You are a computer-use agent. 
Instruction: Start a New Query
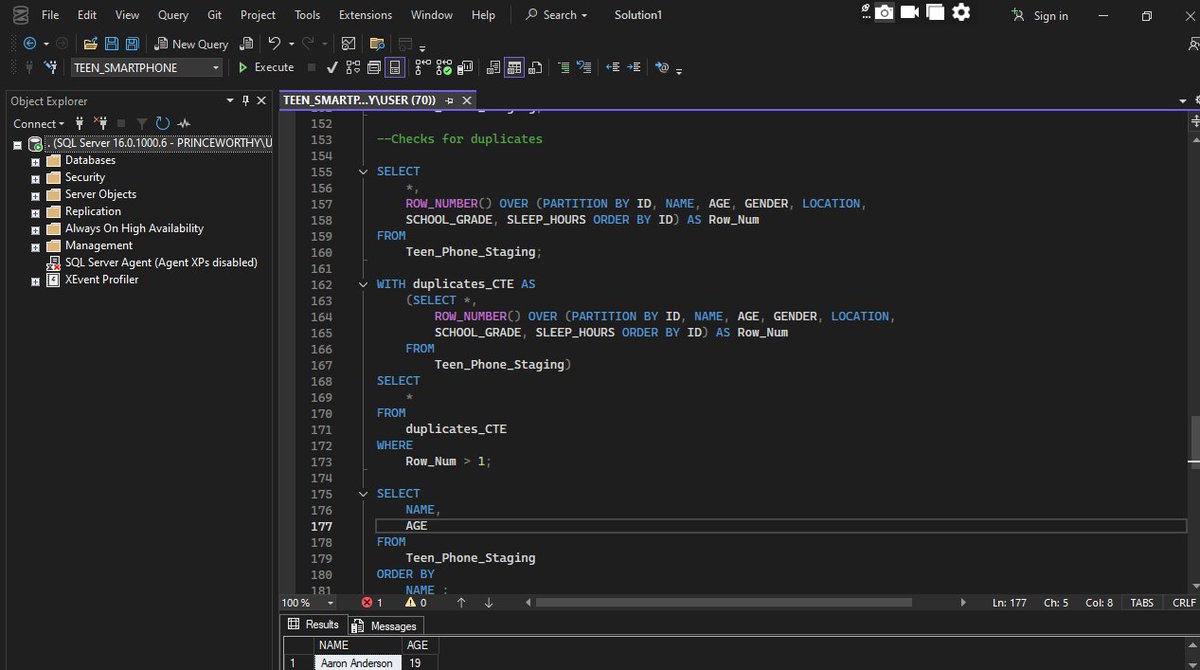click(192, 44)
